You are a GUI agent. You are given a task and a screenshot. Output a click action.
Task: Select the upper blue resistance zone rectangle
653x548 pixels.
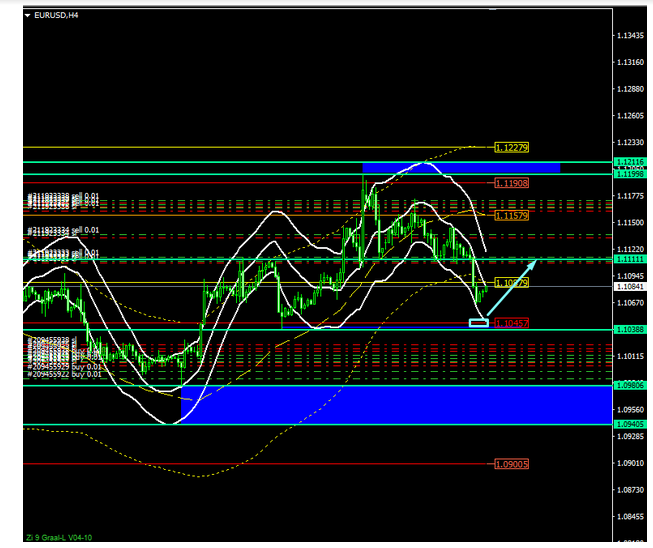[x=459, y=167]
